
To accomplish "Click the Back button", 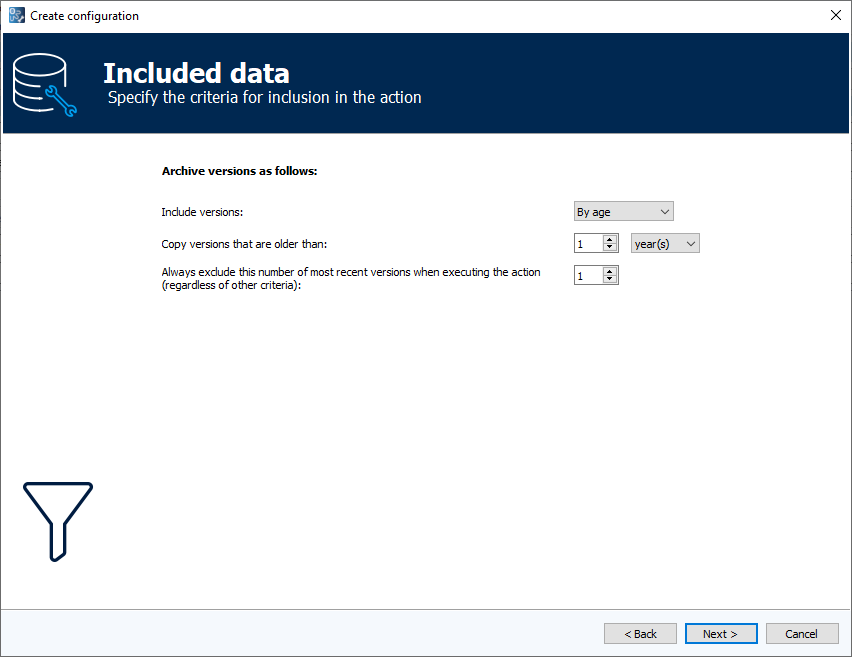I will point(640,633).
